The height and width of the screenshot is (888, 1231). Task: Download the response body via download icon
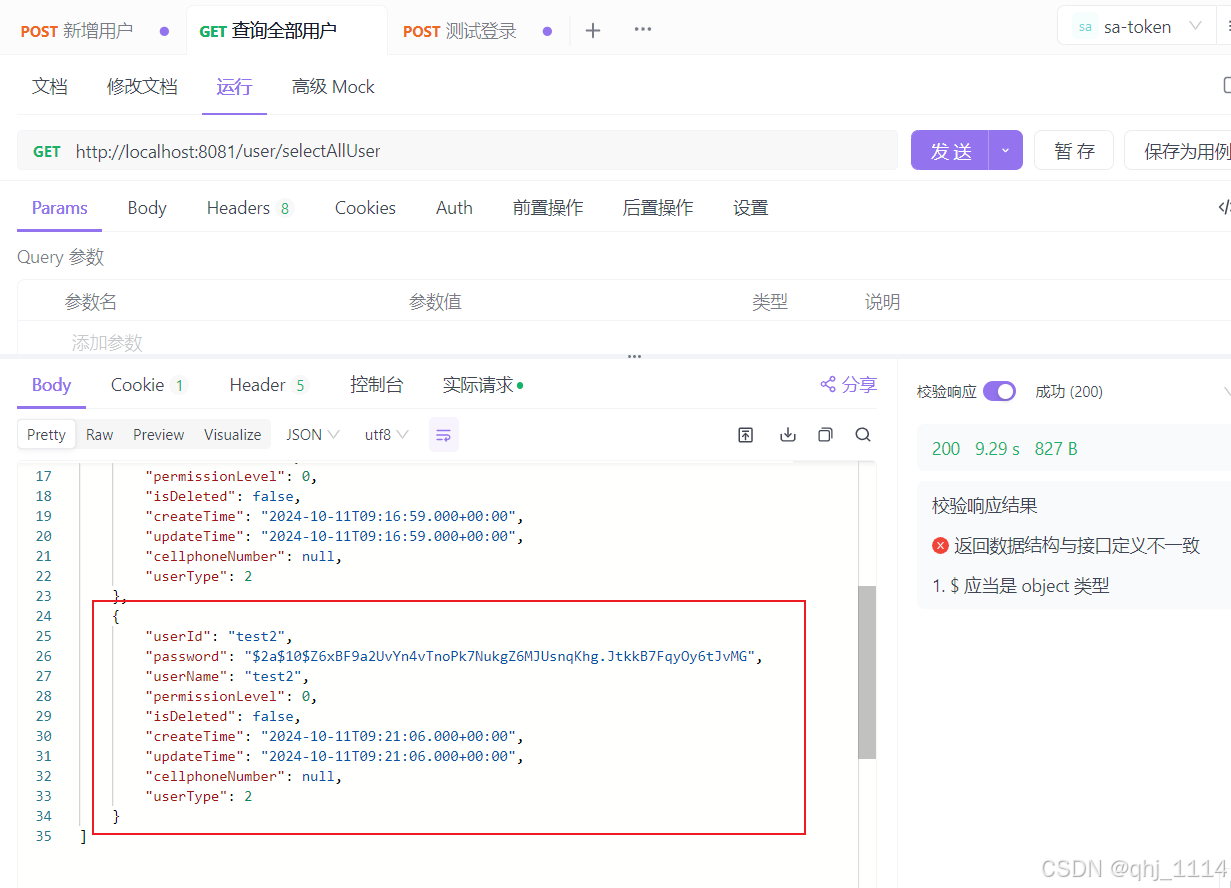click(787, 434)
